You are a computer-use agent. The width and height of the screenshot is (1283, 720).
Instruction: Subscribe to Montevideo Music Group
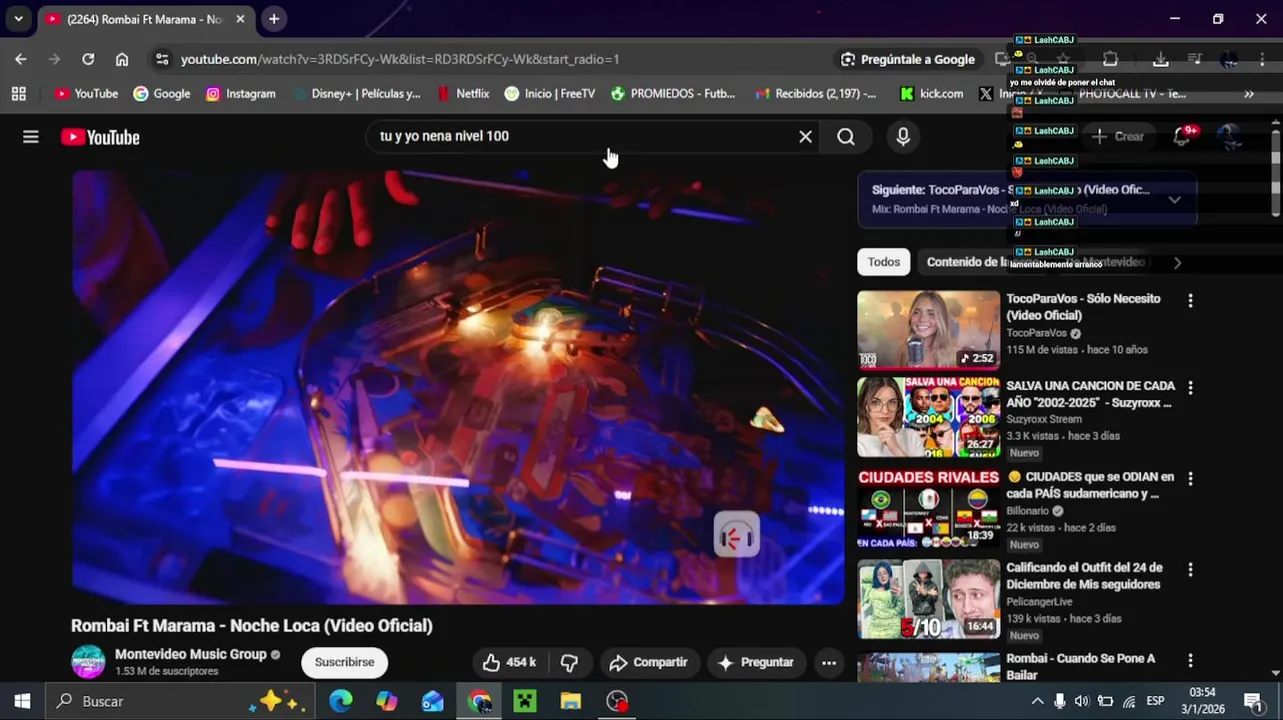pyautogui.click(x=344, y=662)
